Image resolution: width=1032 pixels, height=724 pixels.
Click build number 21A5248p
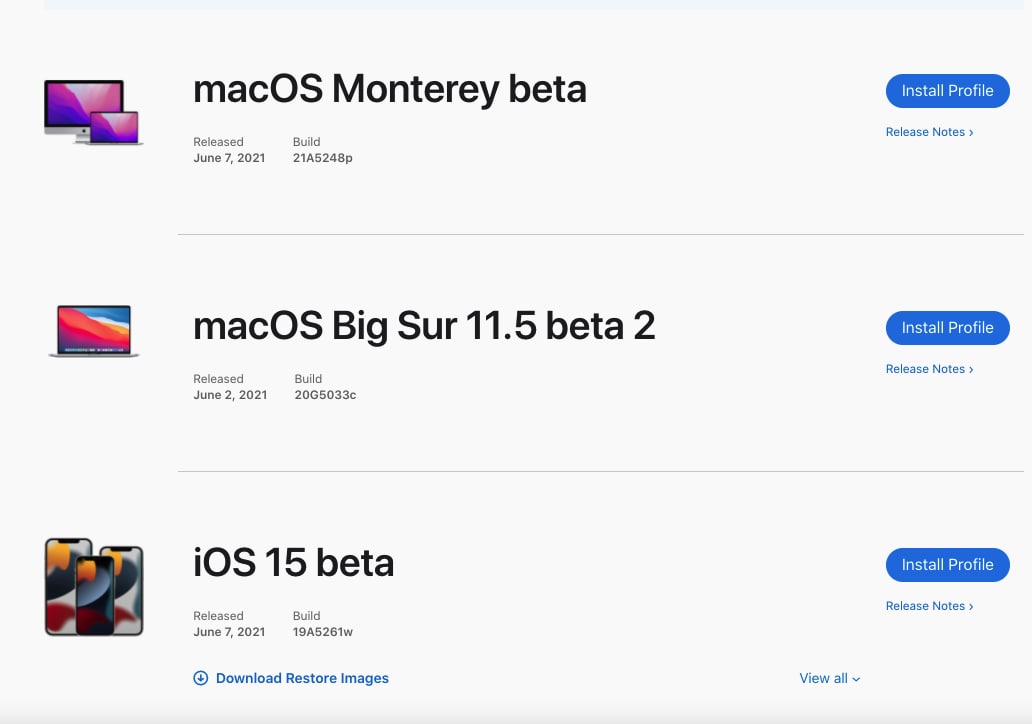322,158
